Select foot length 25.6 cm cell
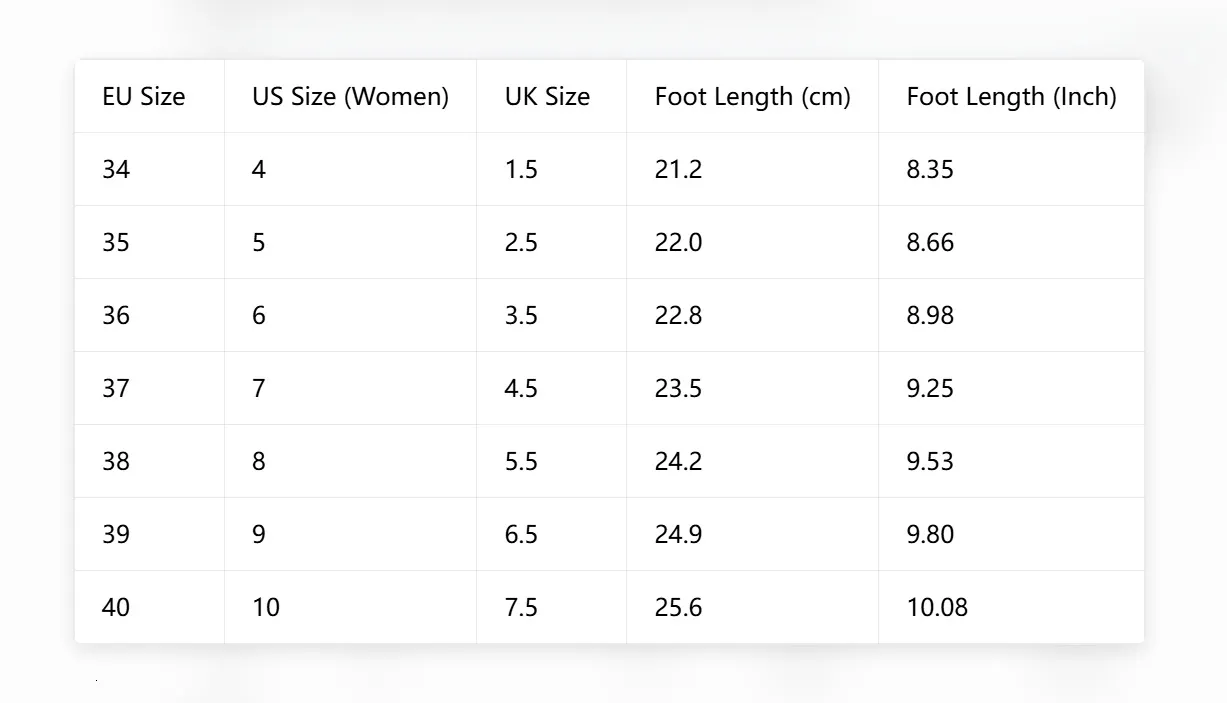This screenshot has width=1227, height=703. click(x=753, y=607)
